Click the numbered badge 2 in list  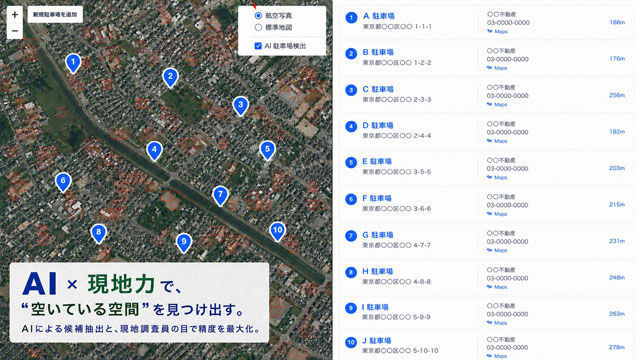(x=351, y=54)
